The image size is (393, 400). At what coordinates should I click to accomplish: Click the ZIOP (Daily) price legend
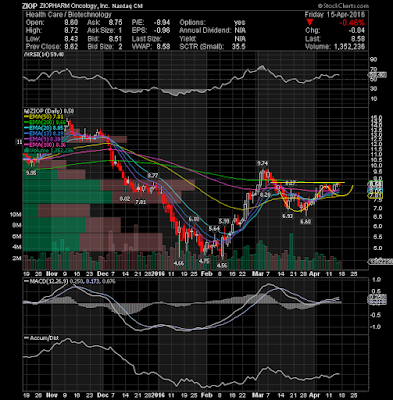click(x=49, y=111)
